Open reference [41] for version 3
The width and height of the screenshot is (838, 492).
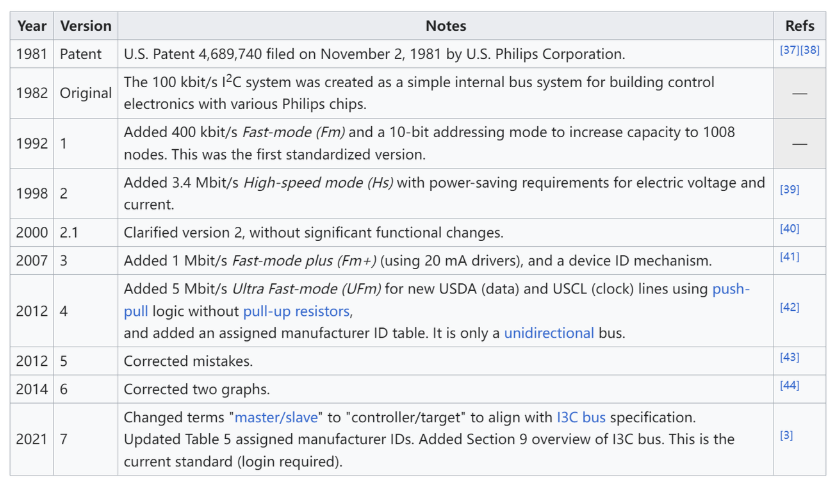tap(789, 257)
